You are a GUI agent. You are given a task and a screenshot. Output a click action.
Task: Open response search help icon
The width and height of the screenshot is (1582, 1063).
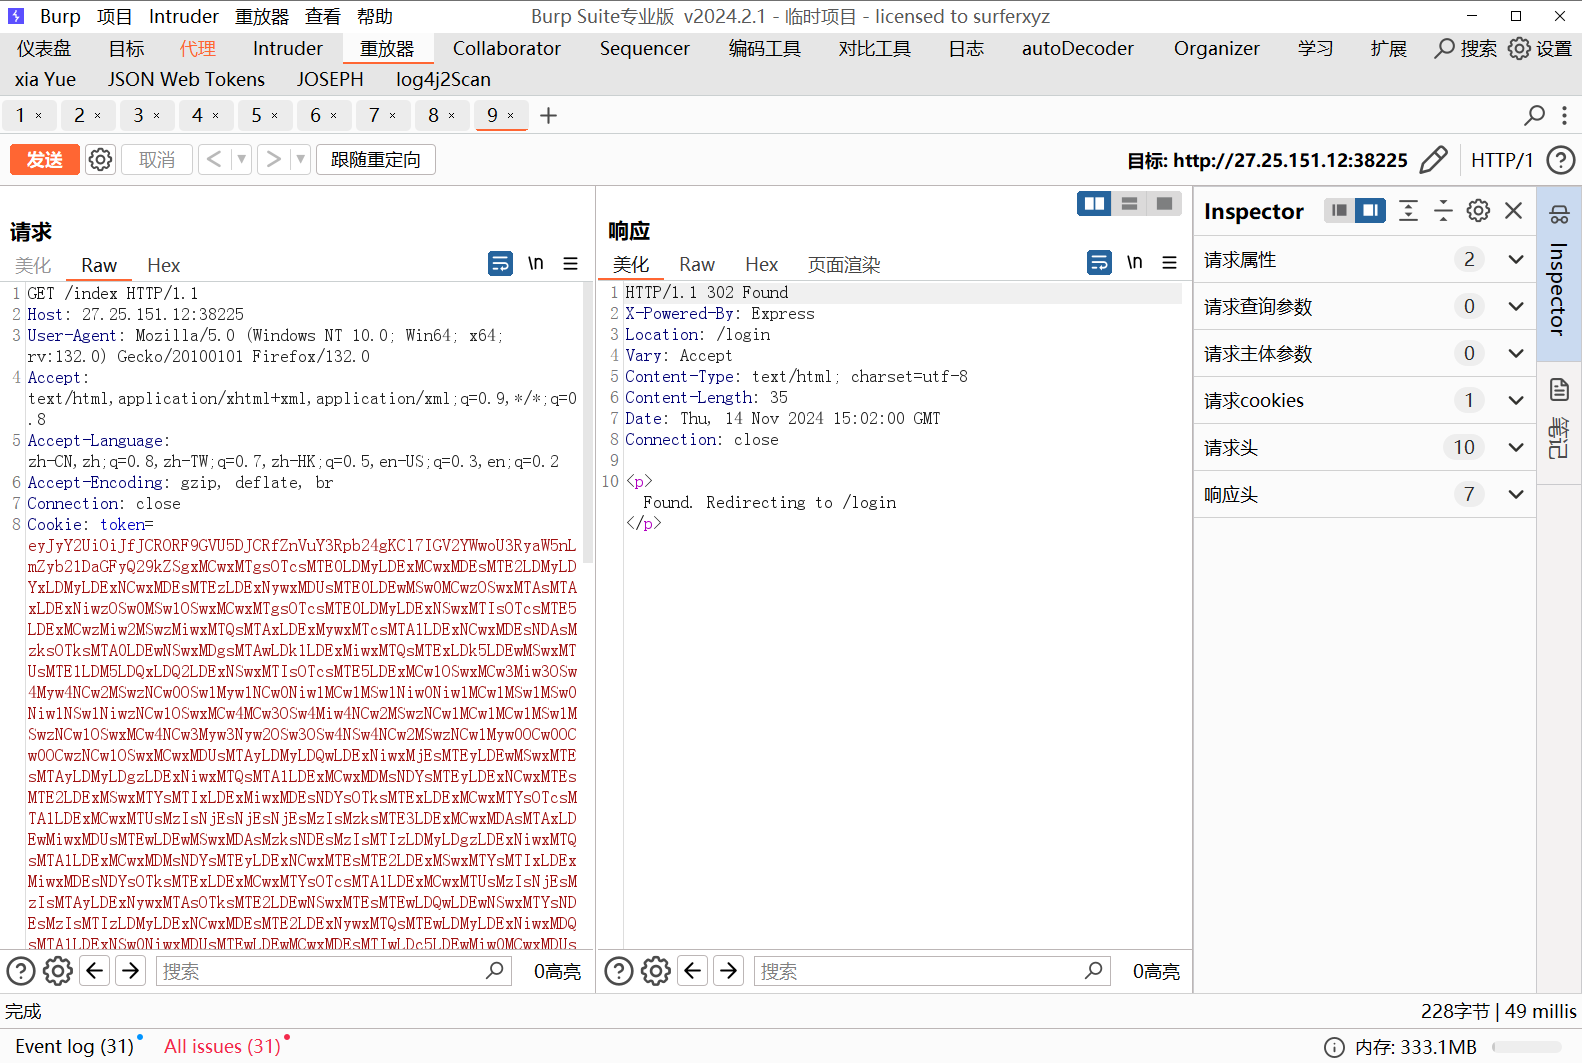tap(619, 971)
